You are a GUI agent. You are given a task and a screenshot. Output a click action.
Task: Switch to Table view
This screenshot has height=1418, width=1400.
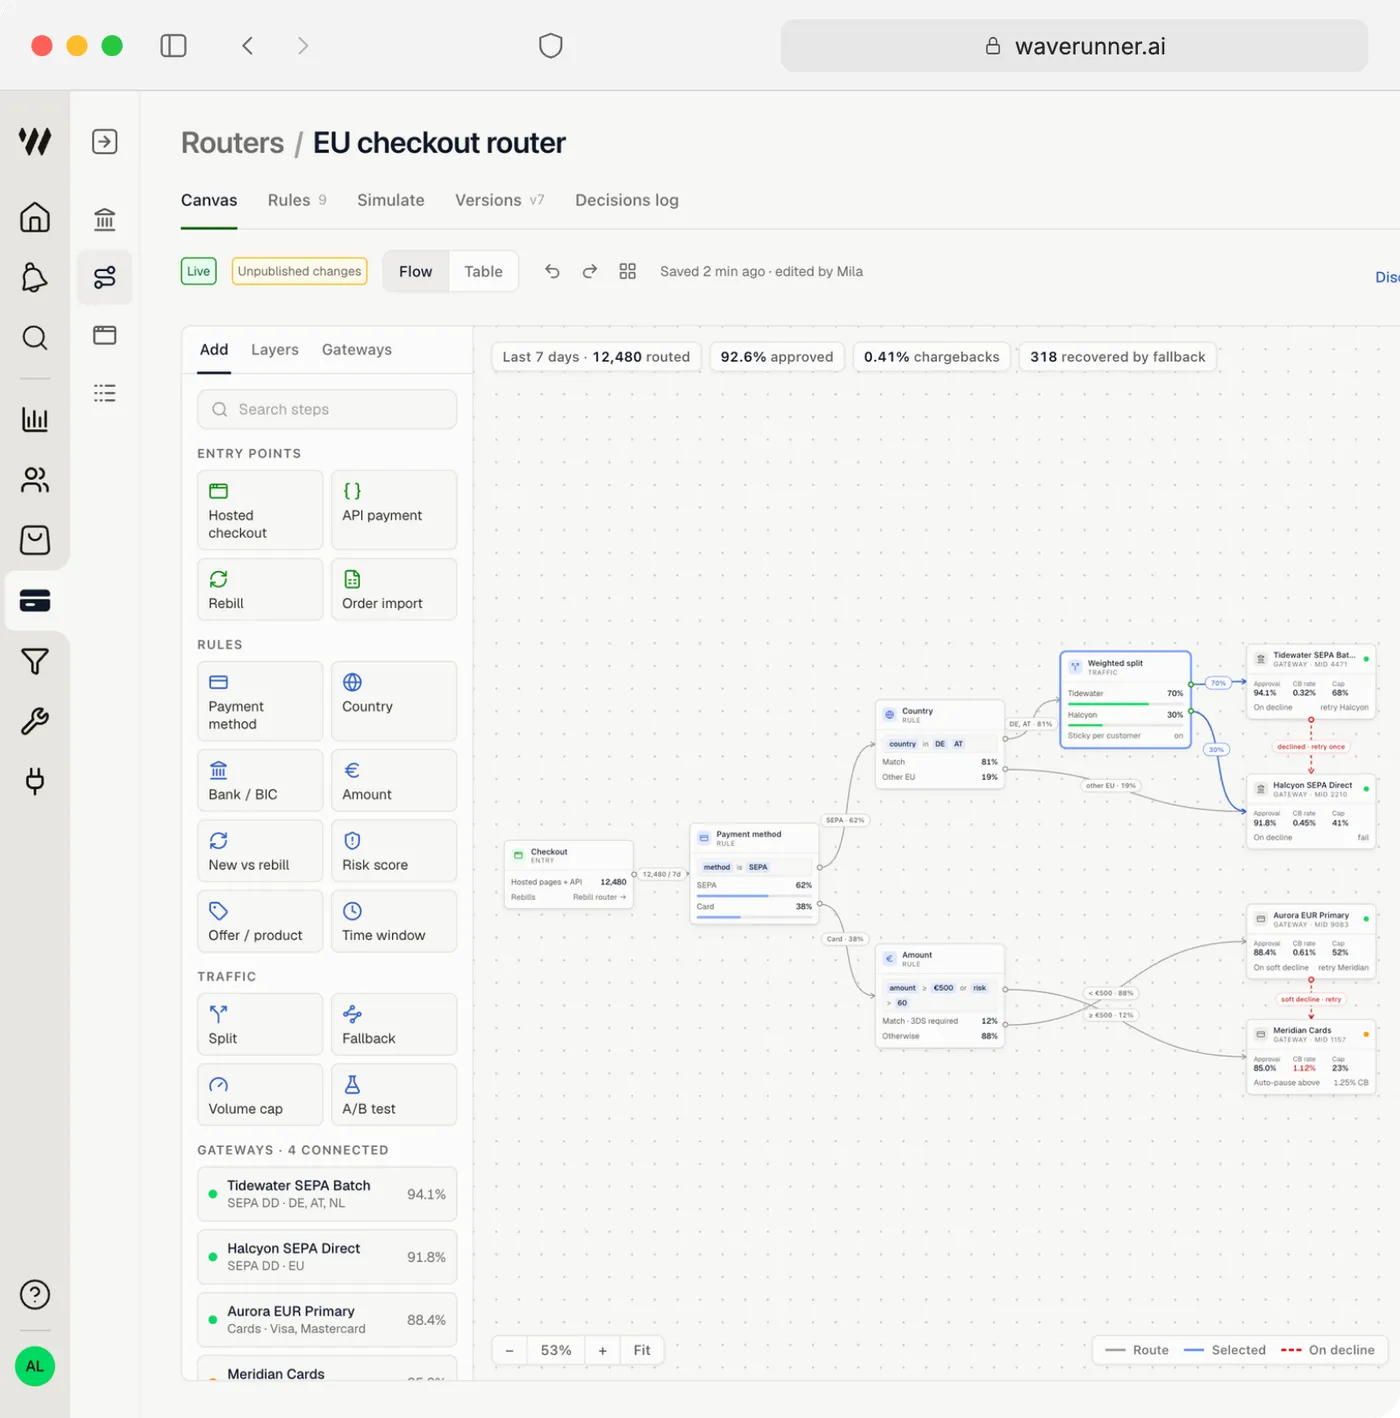click(x=483, y=271)
